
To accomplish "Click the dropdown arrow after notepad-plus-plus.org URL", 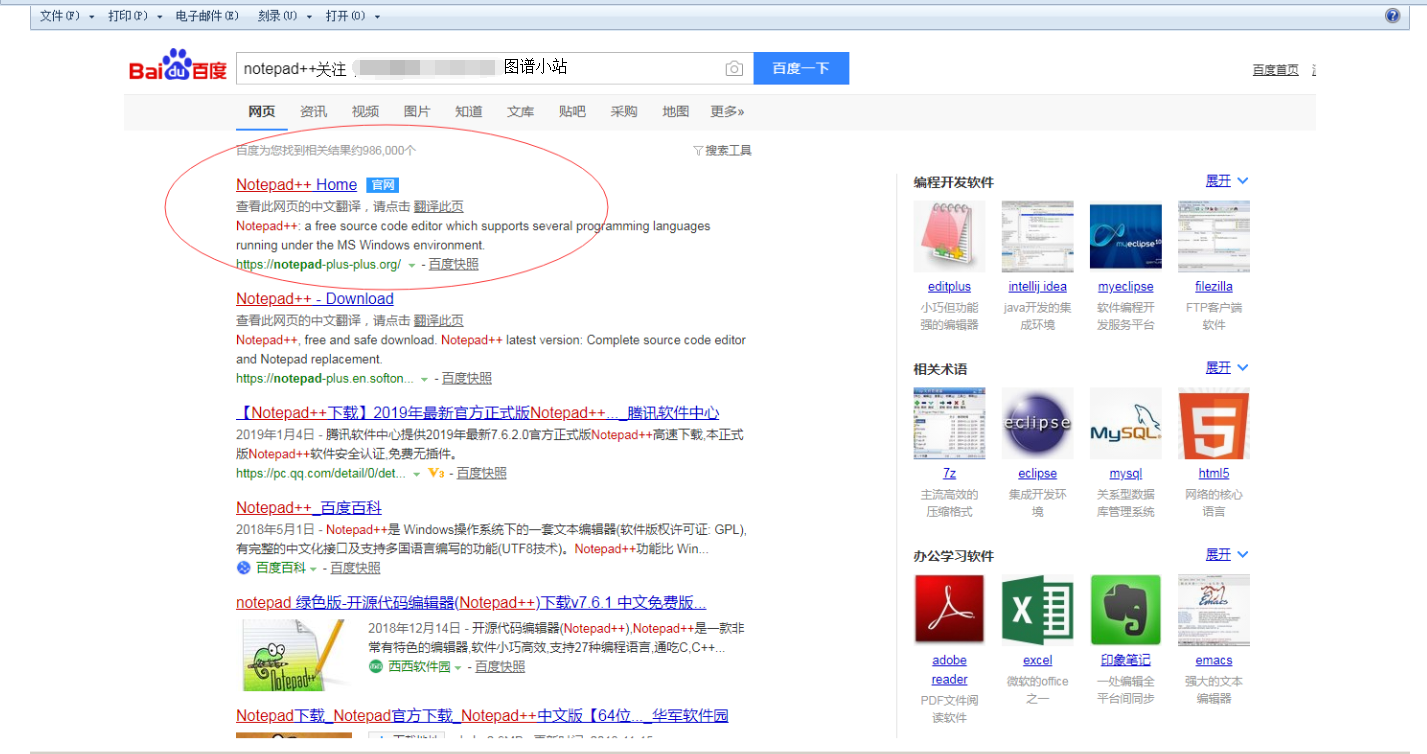I will pos(411,266).
